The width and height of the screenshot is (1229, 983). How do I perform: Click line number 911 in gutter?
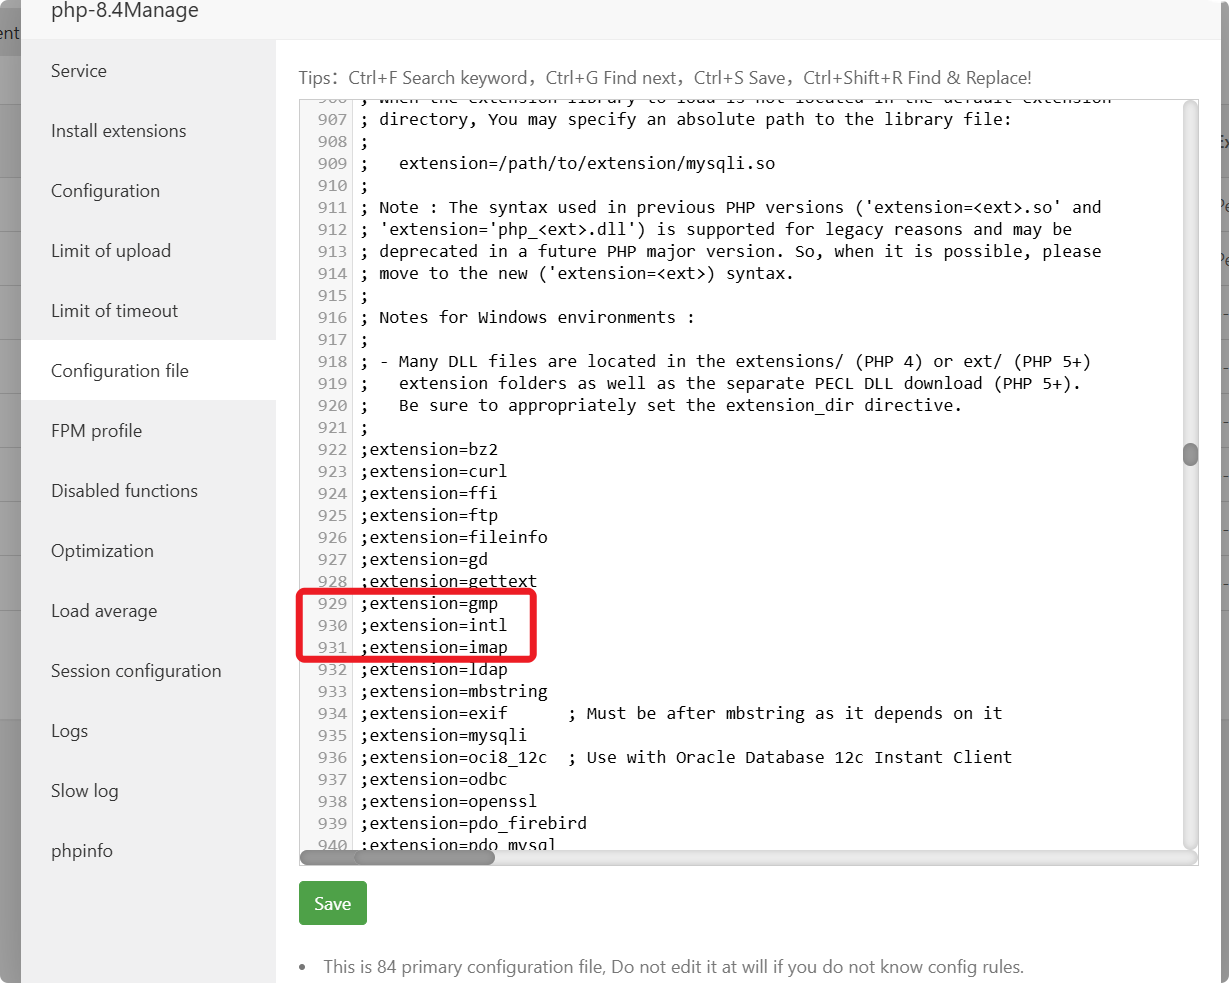(x=332, y=207)
